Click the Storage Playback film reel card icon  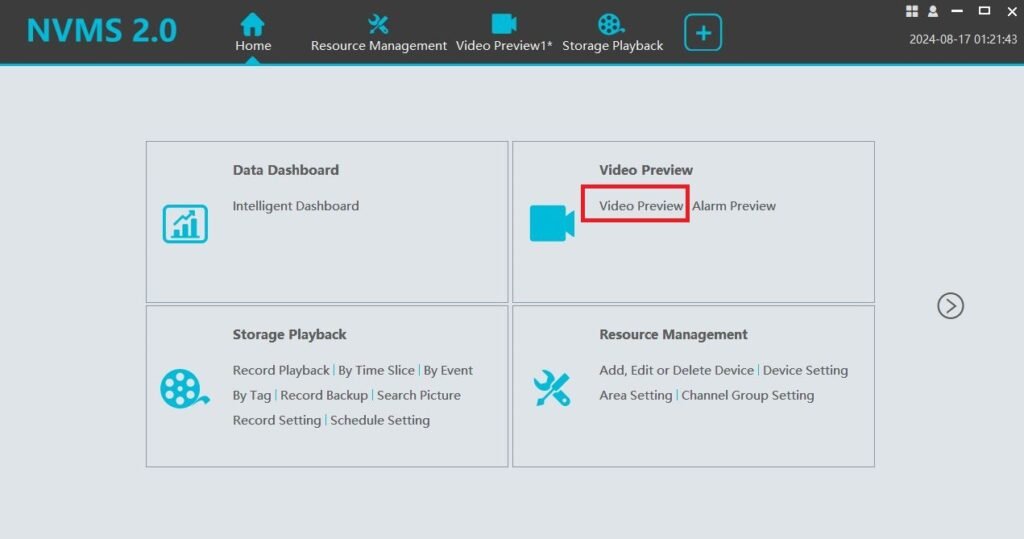[x=185, y=389]
